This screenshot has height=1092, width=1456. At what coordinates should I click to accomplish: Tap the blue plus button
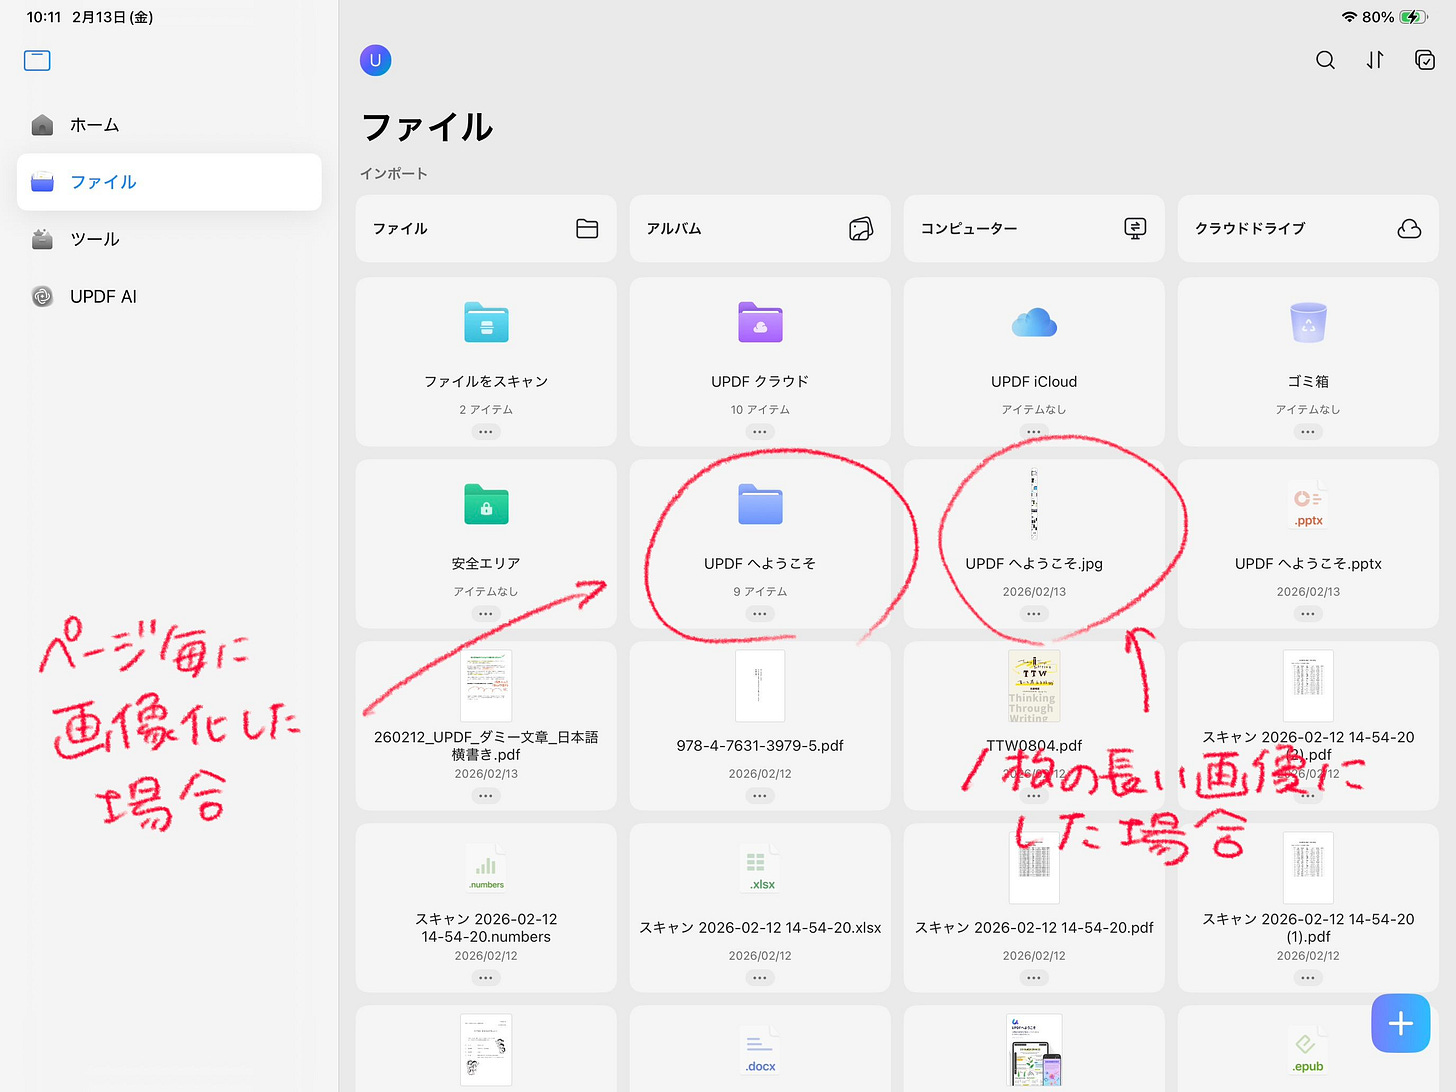coord(1400,1022)
